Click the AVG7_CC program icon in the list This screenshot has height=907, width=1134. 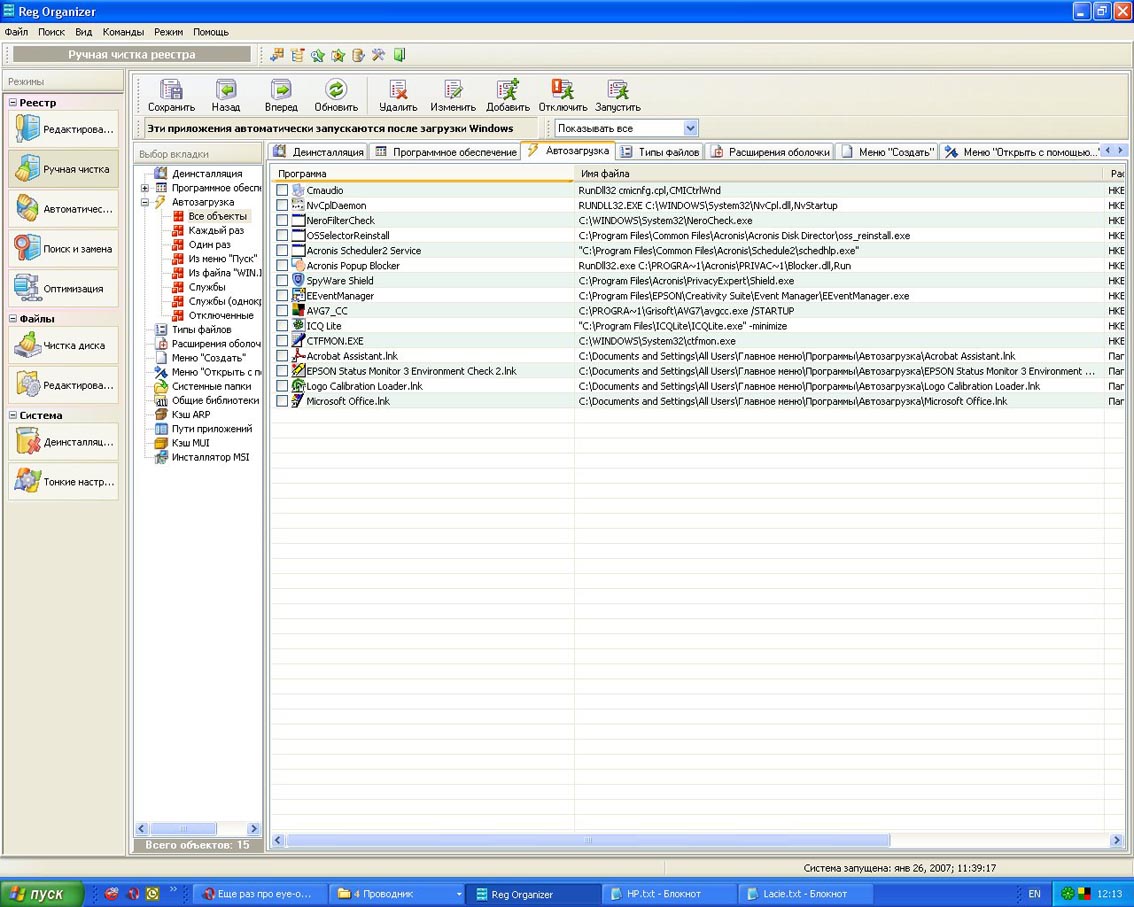click(298, 310)
